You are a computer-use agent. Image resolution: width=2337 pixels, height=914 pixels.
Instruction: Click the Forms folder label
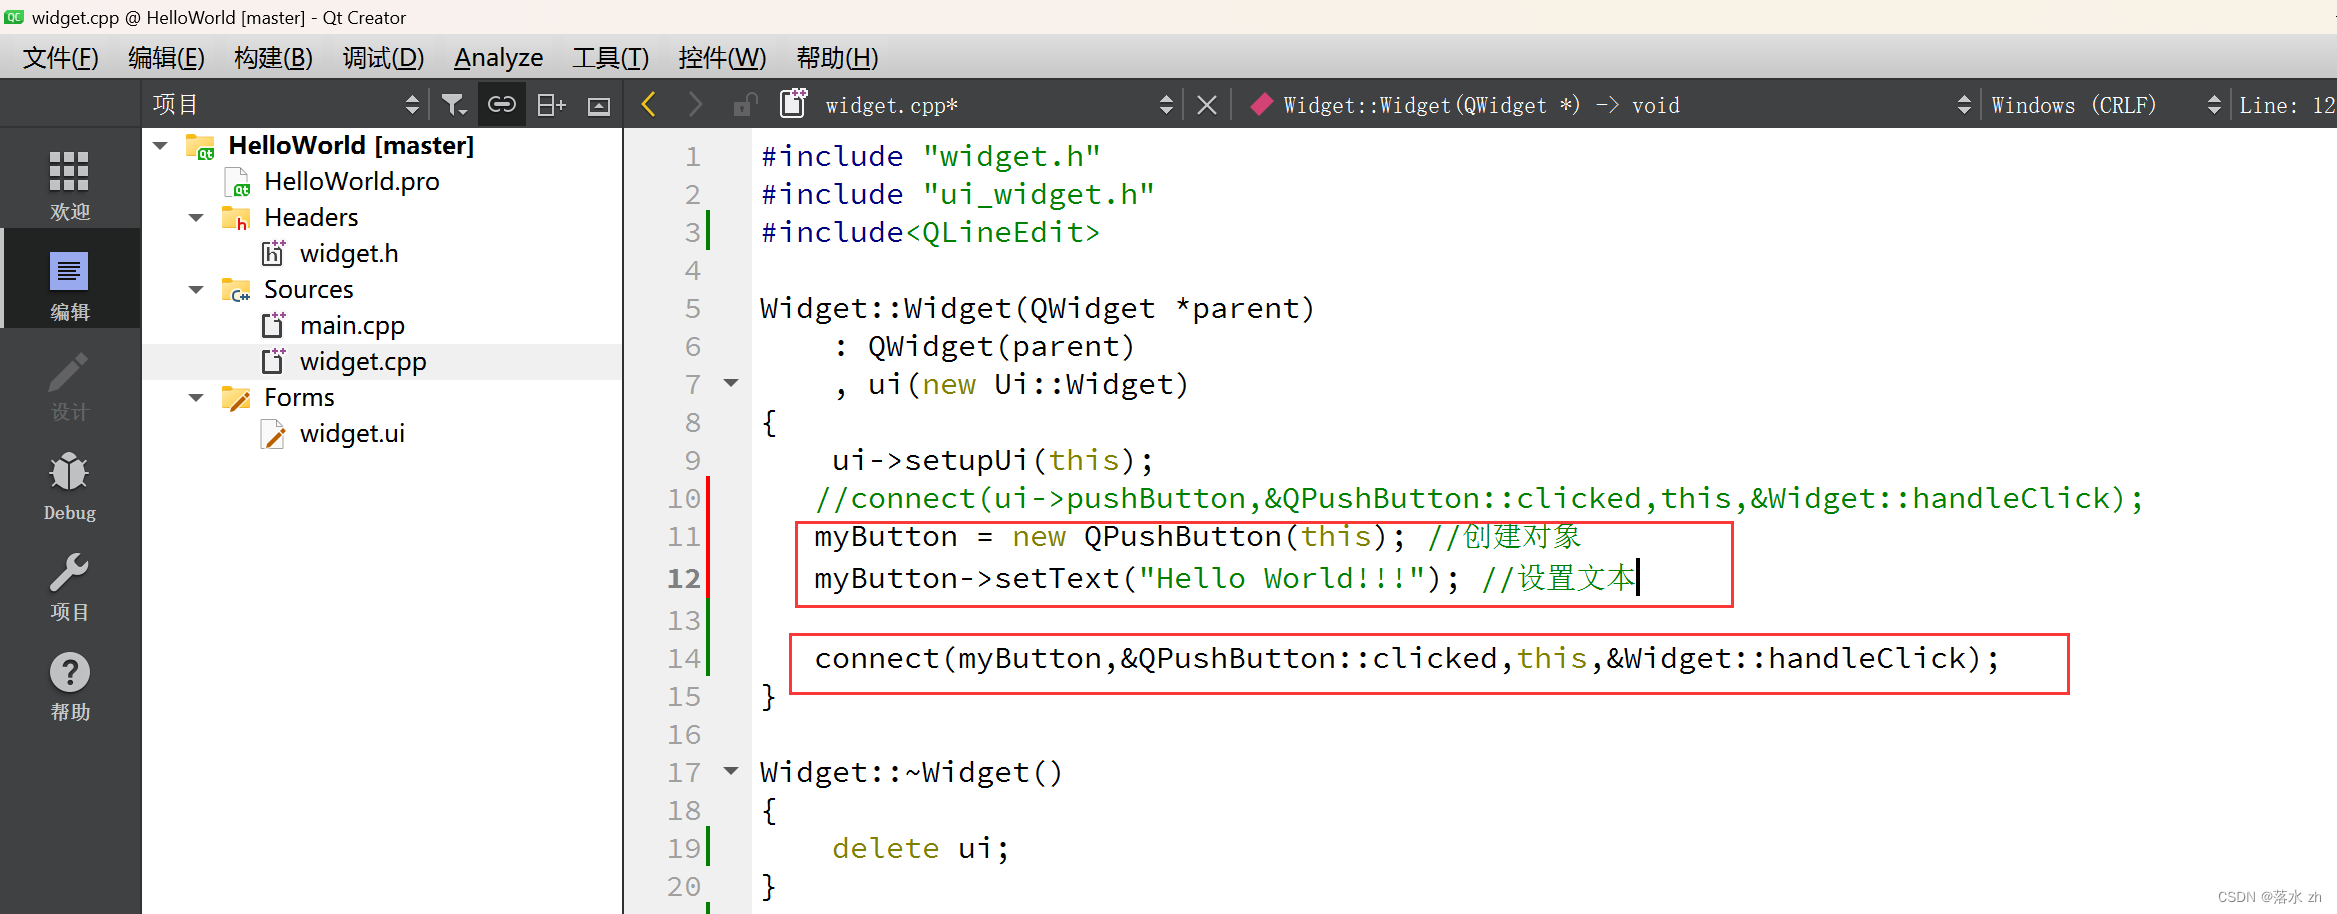[299, 398]
